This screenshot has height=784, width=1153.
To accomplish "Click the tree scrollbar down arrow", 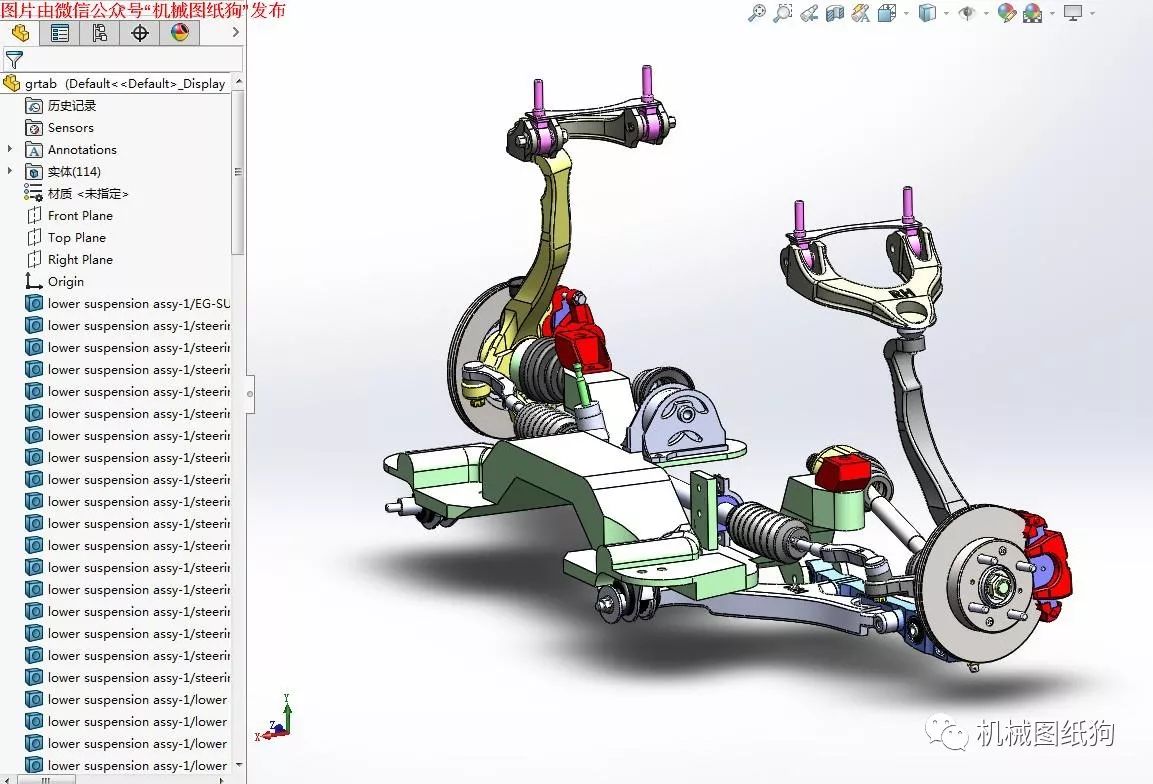I will (238, 765).
